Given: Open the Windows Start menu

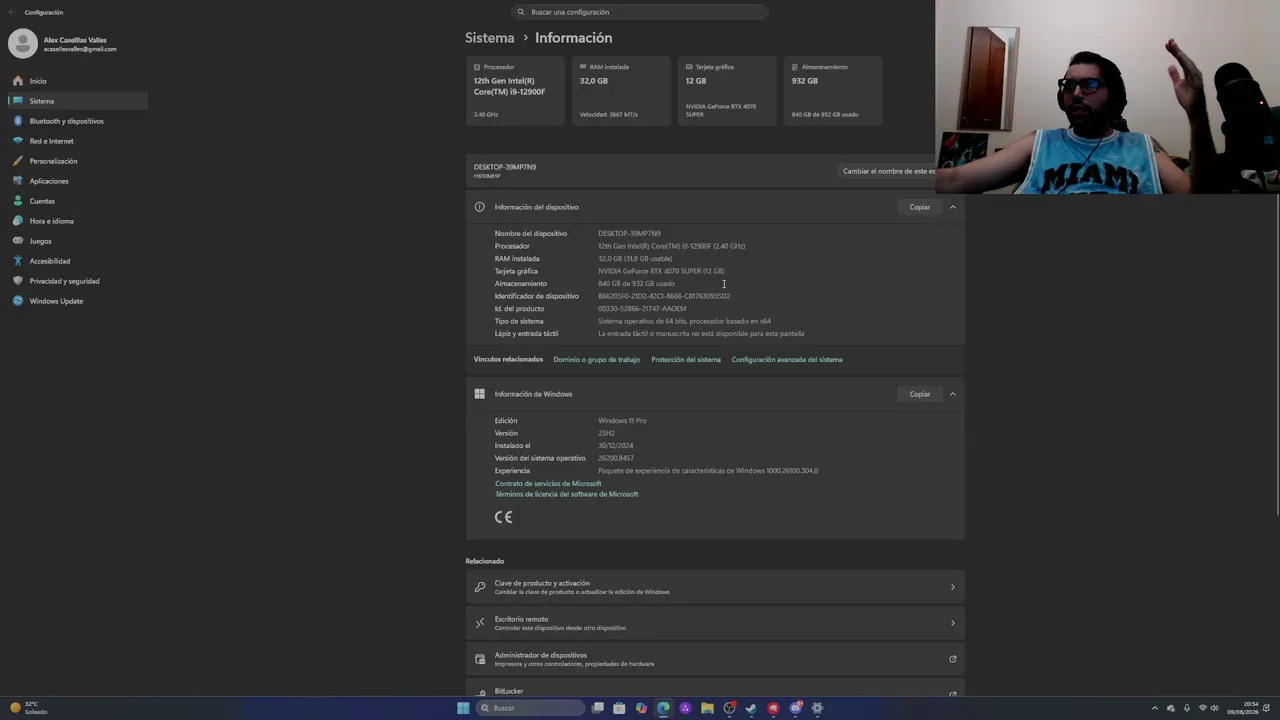Looking at the screenshot, I should [x=463, y=708].
